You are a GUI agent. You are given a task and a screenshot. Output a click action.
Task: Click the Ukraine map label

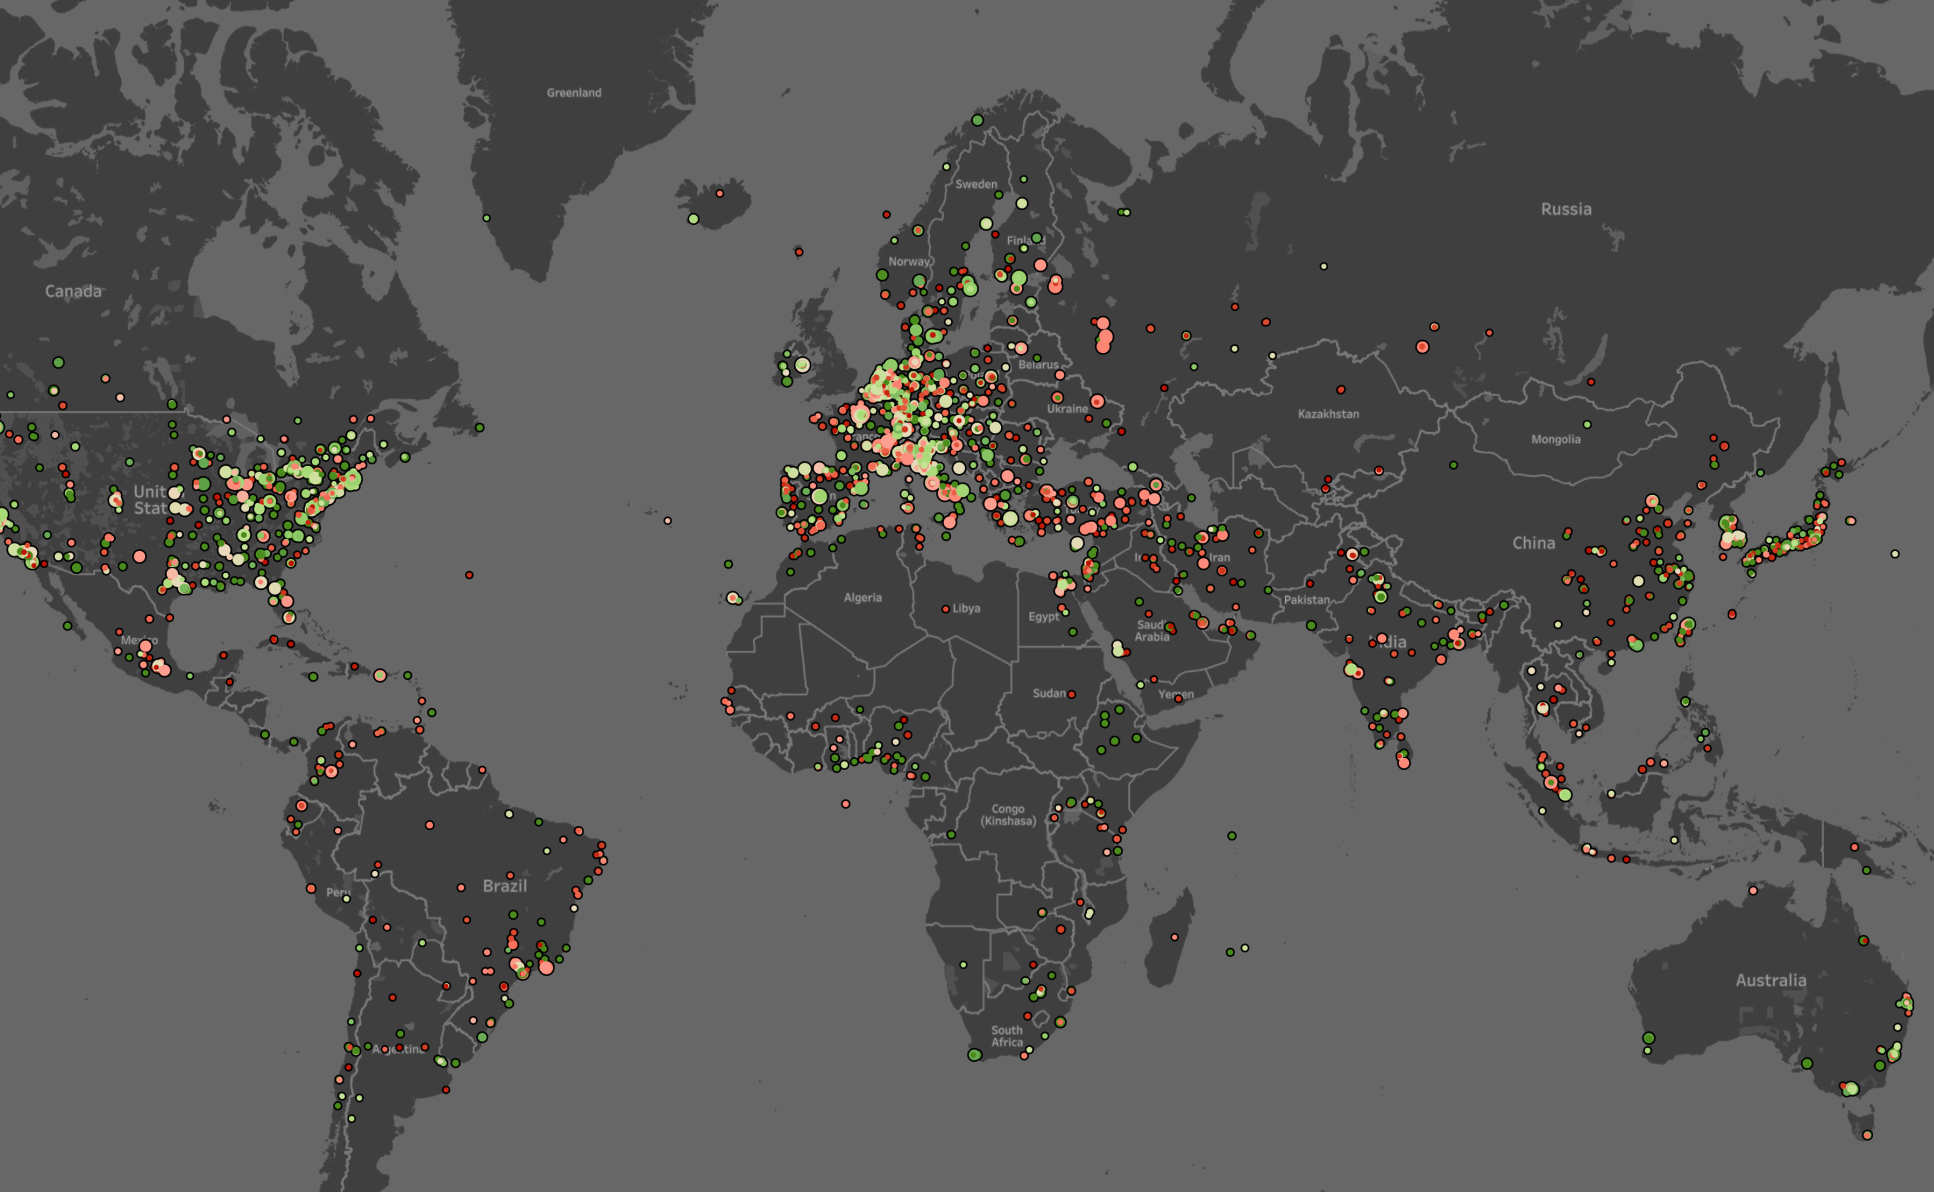point(1066,409)
